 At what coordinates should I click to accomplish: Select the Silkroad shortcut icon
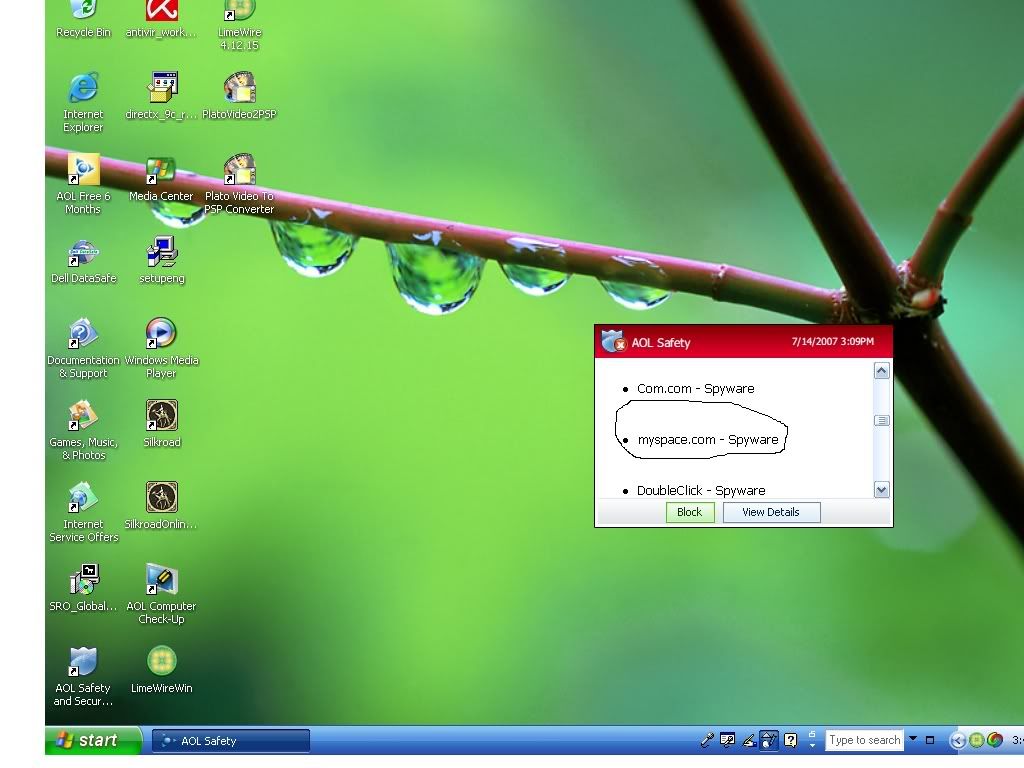pos(162,416)
